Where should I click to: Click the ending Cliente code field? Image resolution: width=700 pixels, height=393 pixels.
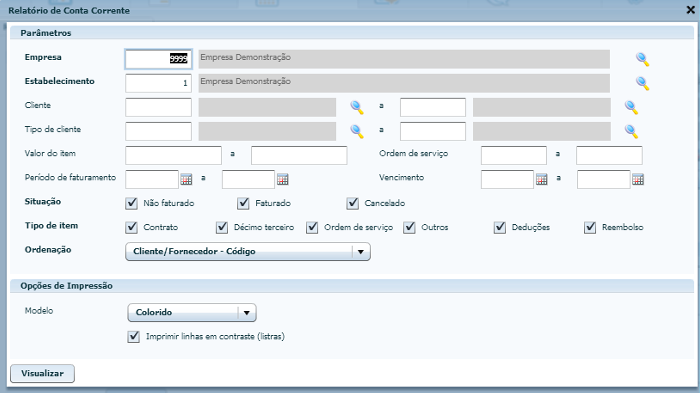(433, 107)
